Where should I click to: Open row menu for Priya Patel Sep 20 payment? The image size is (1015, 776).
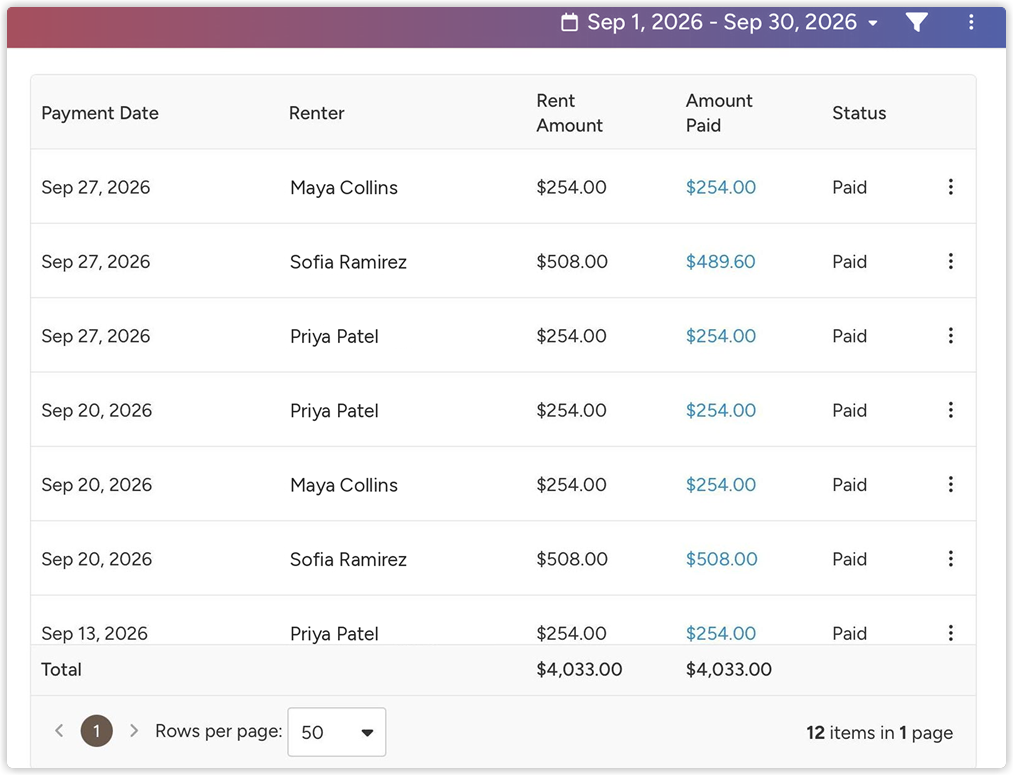click(950, 410)
